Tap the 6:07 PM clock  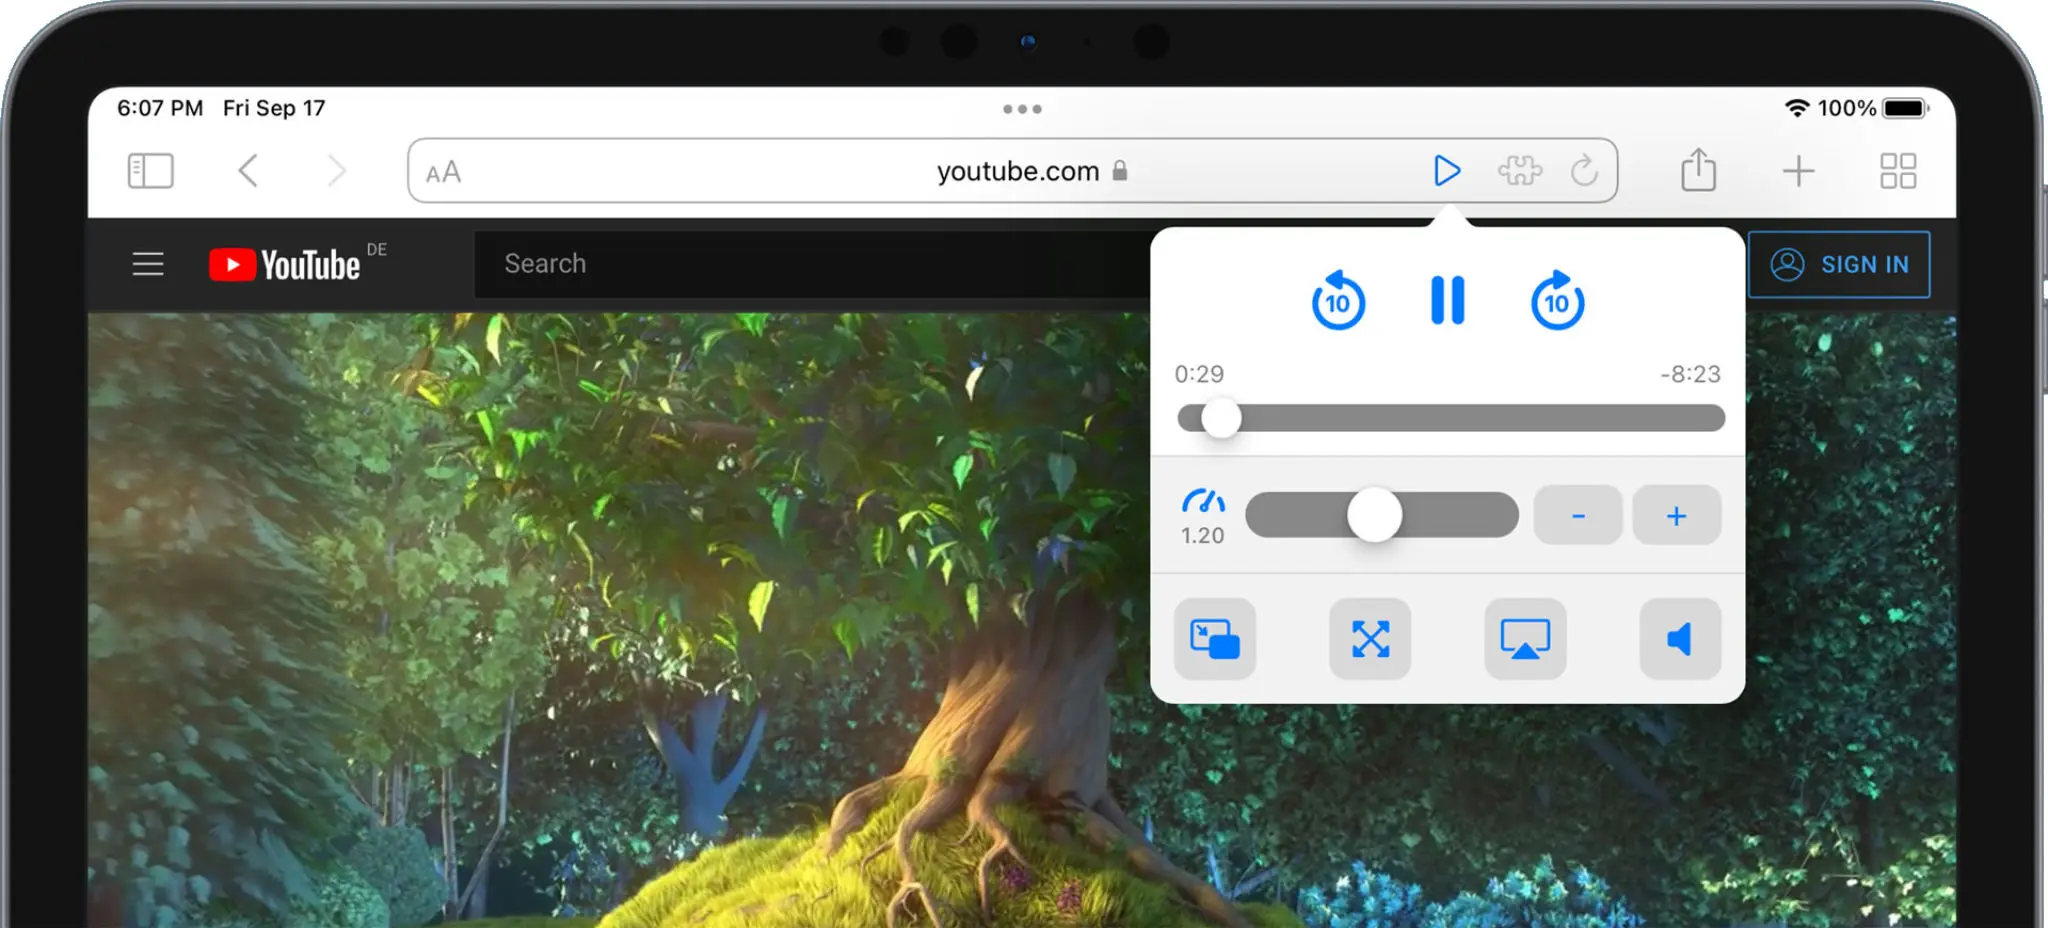tap(160, 108)
